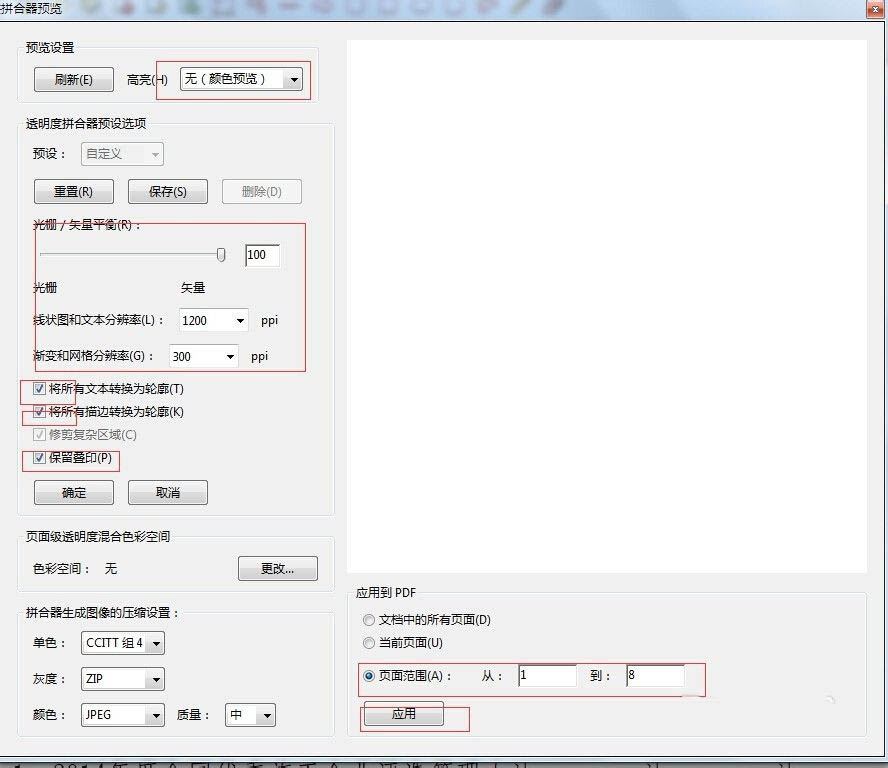Disable 将所有文本转换为轮廓 checkbox

38,388
